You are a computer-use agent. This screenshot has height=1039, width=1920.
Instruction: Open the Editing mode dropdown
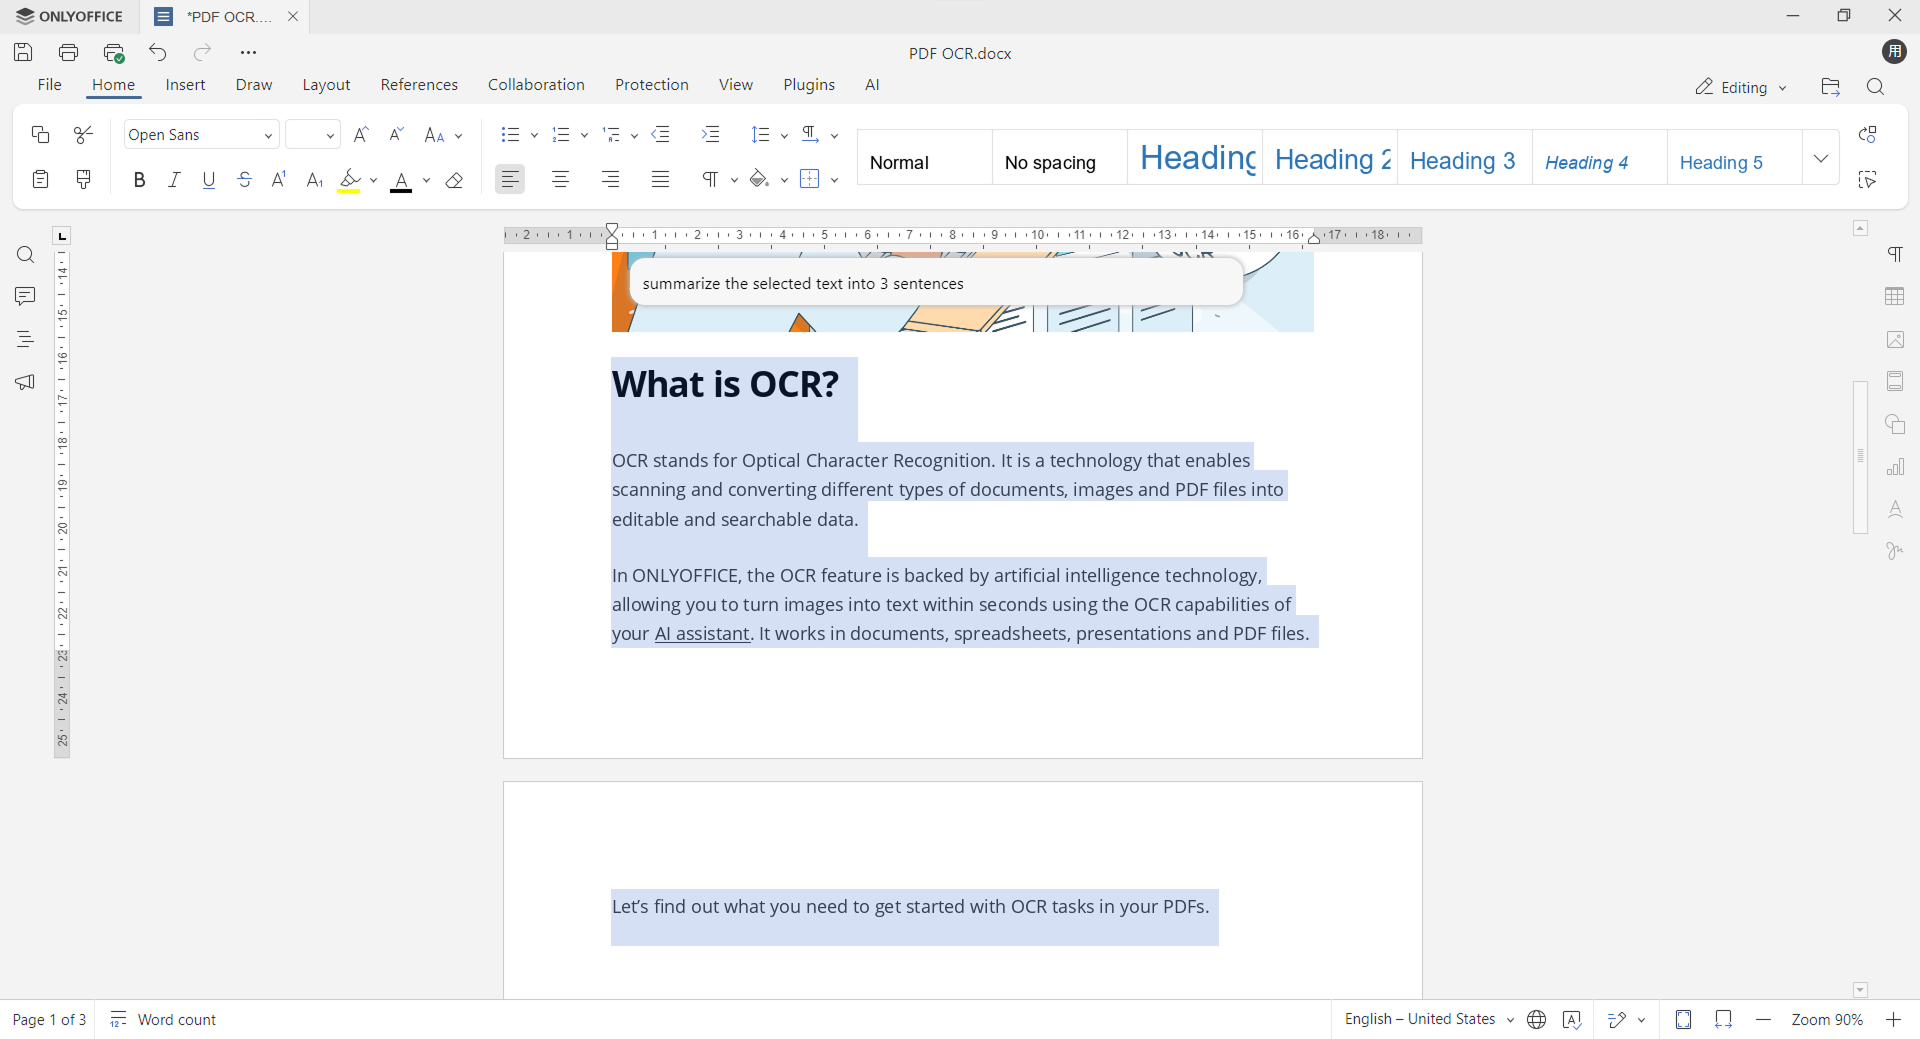(1741, 87)
